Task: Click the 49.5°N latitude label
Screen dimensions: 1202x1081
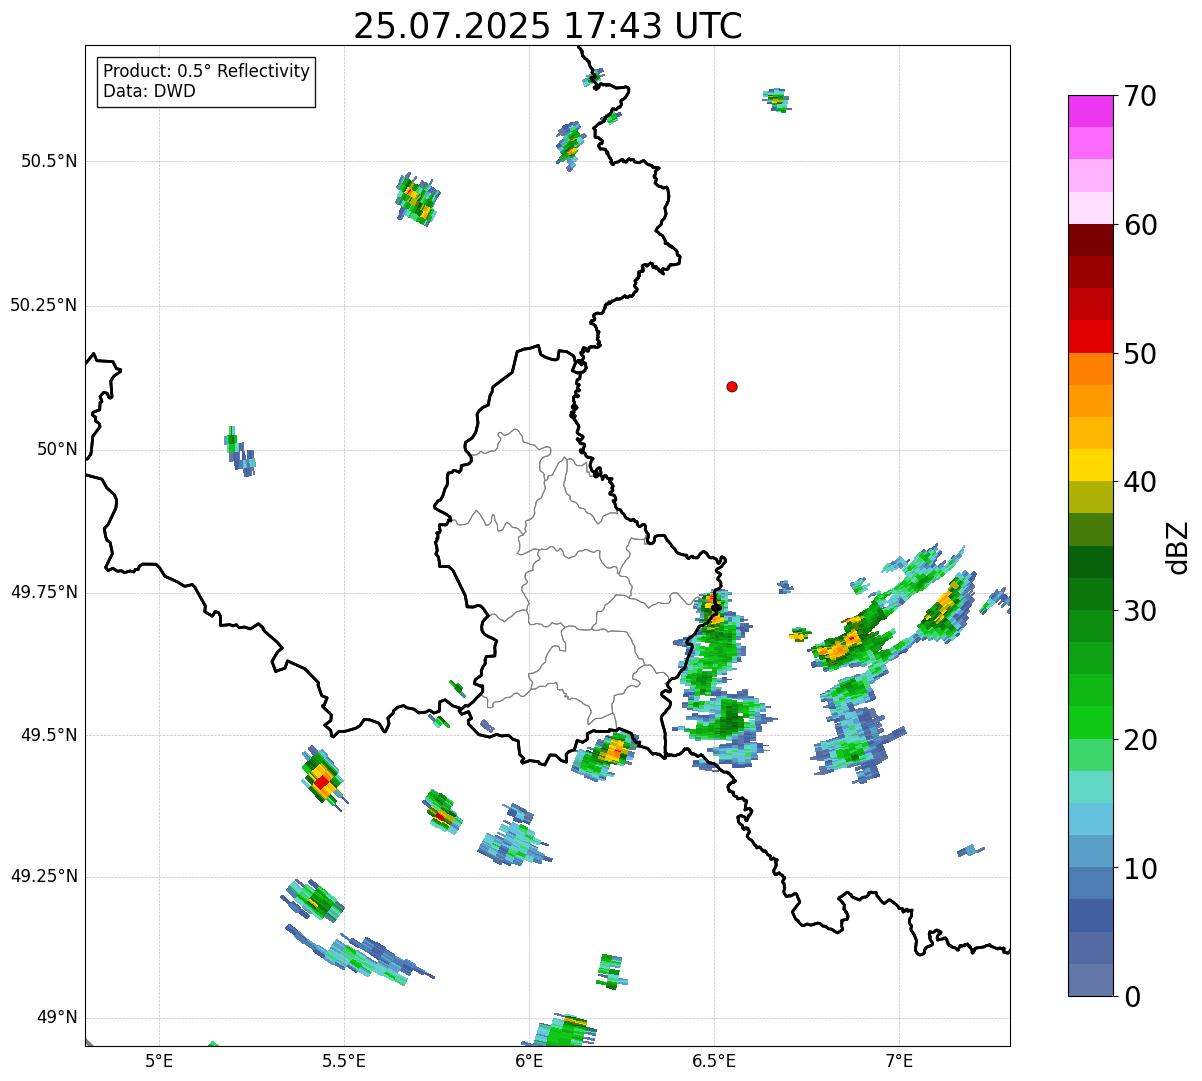Action: [48, 735]
